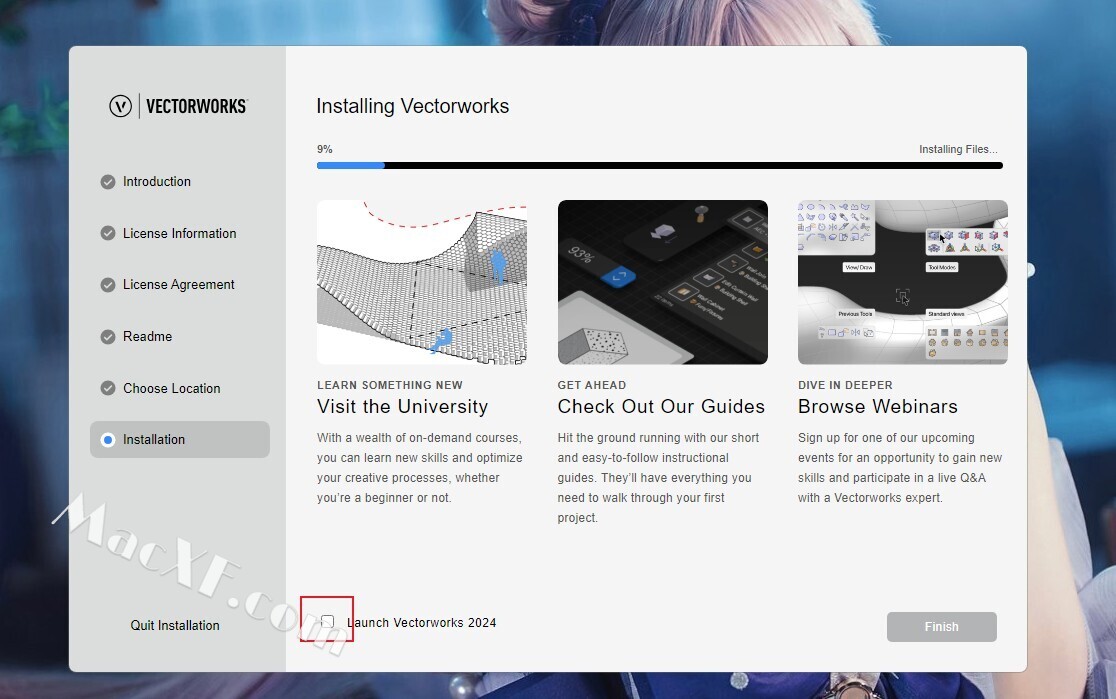This screenshot has width=1116, height=699.
Task: Enable Launch Vectorworks 2024 checkbox
Action: tap(327, 621)
